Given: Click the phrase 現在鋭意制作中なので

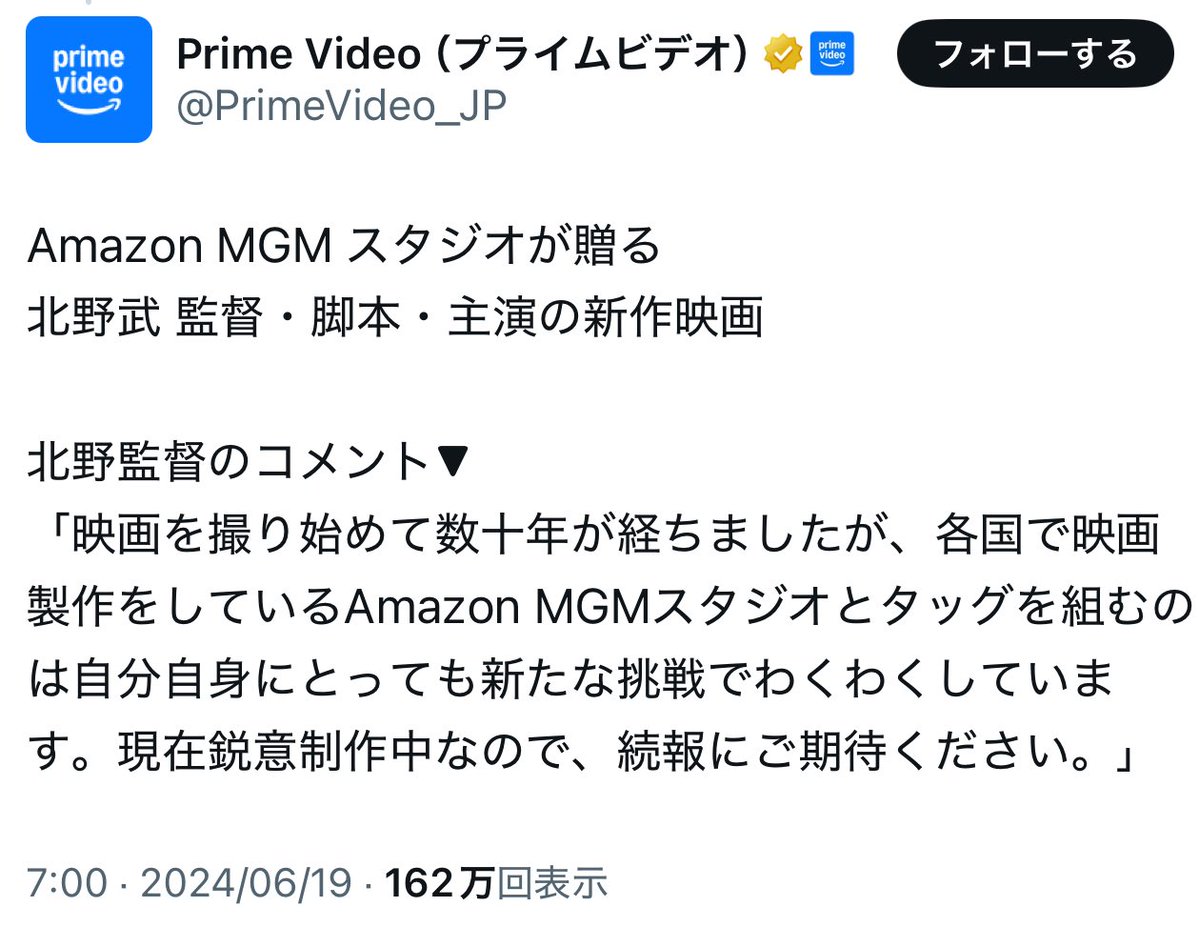Looking at the screenshot, I should (343, 751).
